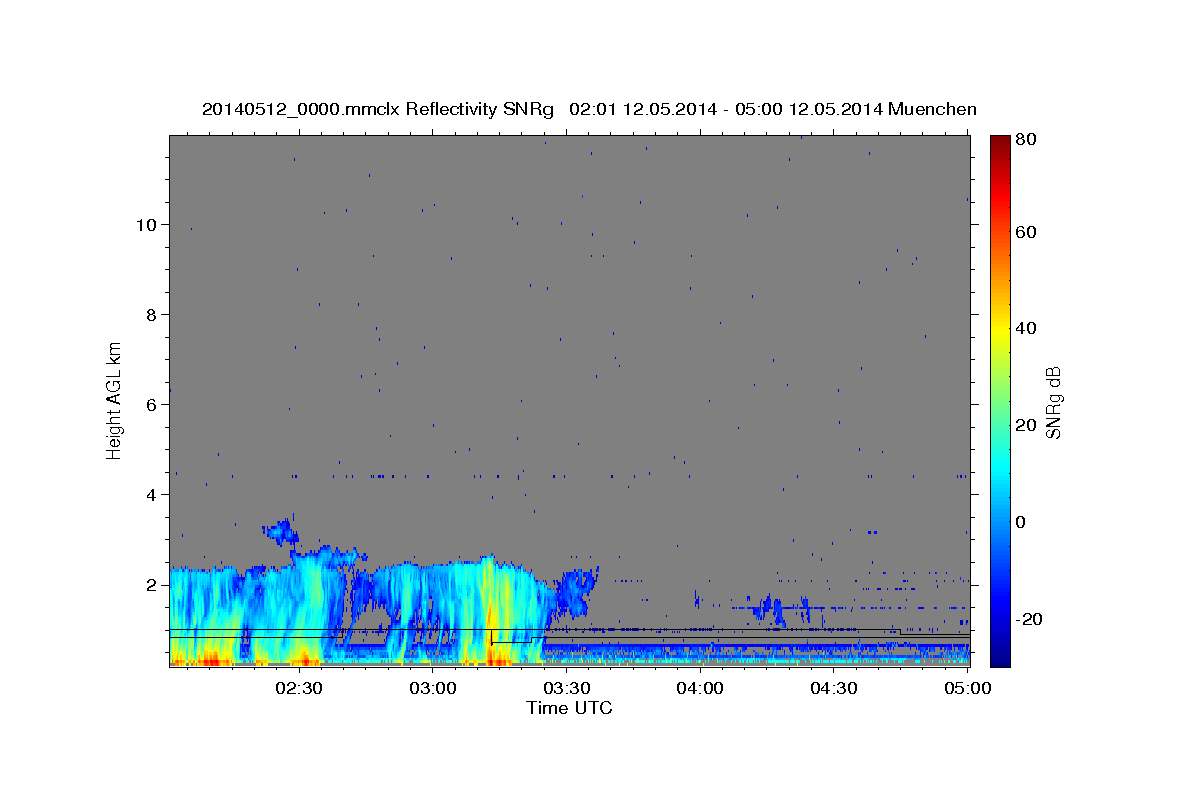
Task: Click the height tick label 6
Action: coord(152,405)
